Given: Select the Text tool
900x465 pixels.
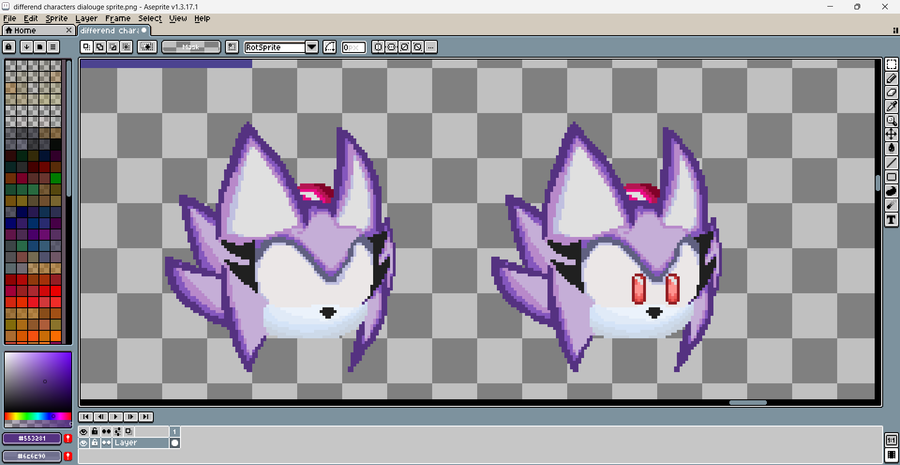Looking at the screenshot, I should pyautogui.click(x=891, y=219).
